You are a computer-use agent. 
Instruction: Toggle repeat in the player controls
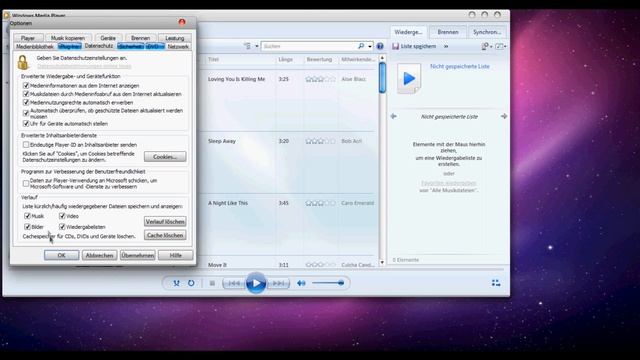pyautogui.click(x=191, y=283)
